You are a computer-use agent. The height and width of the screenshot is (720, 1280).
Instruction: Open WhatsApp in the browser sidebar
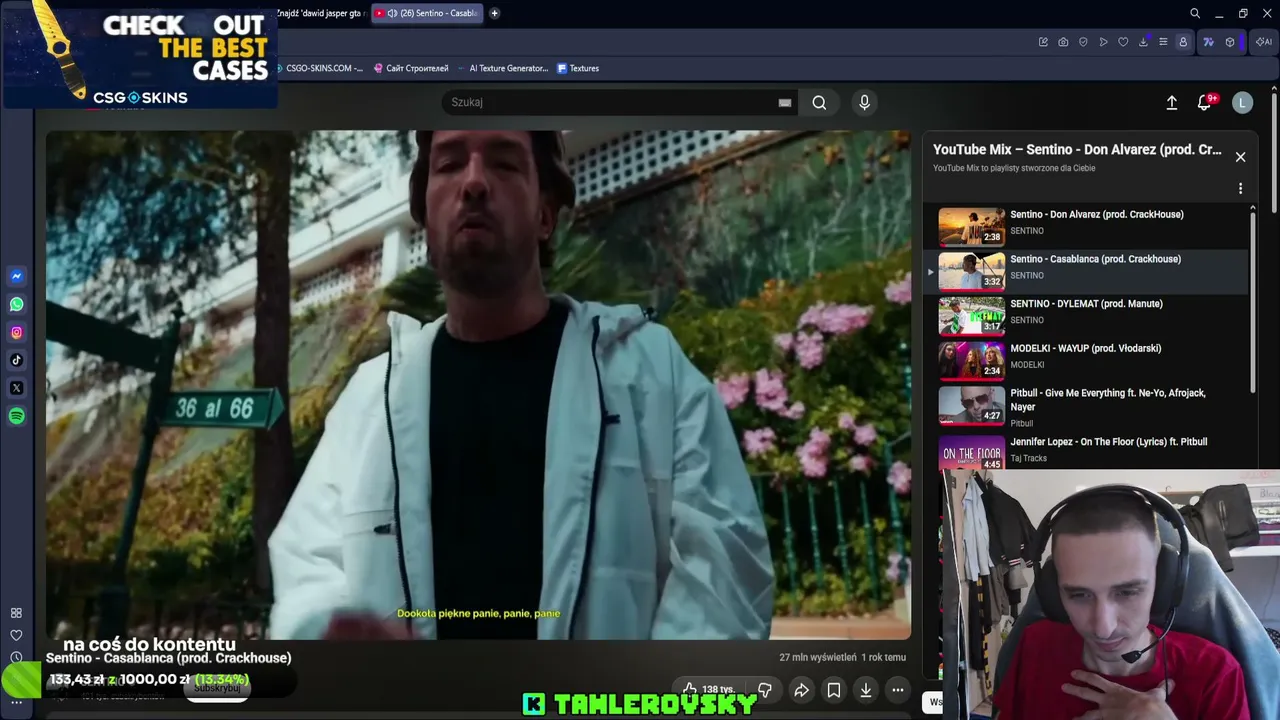(17, 304)
